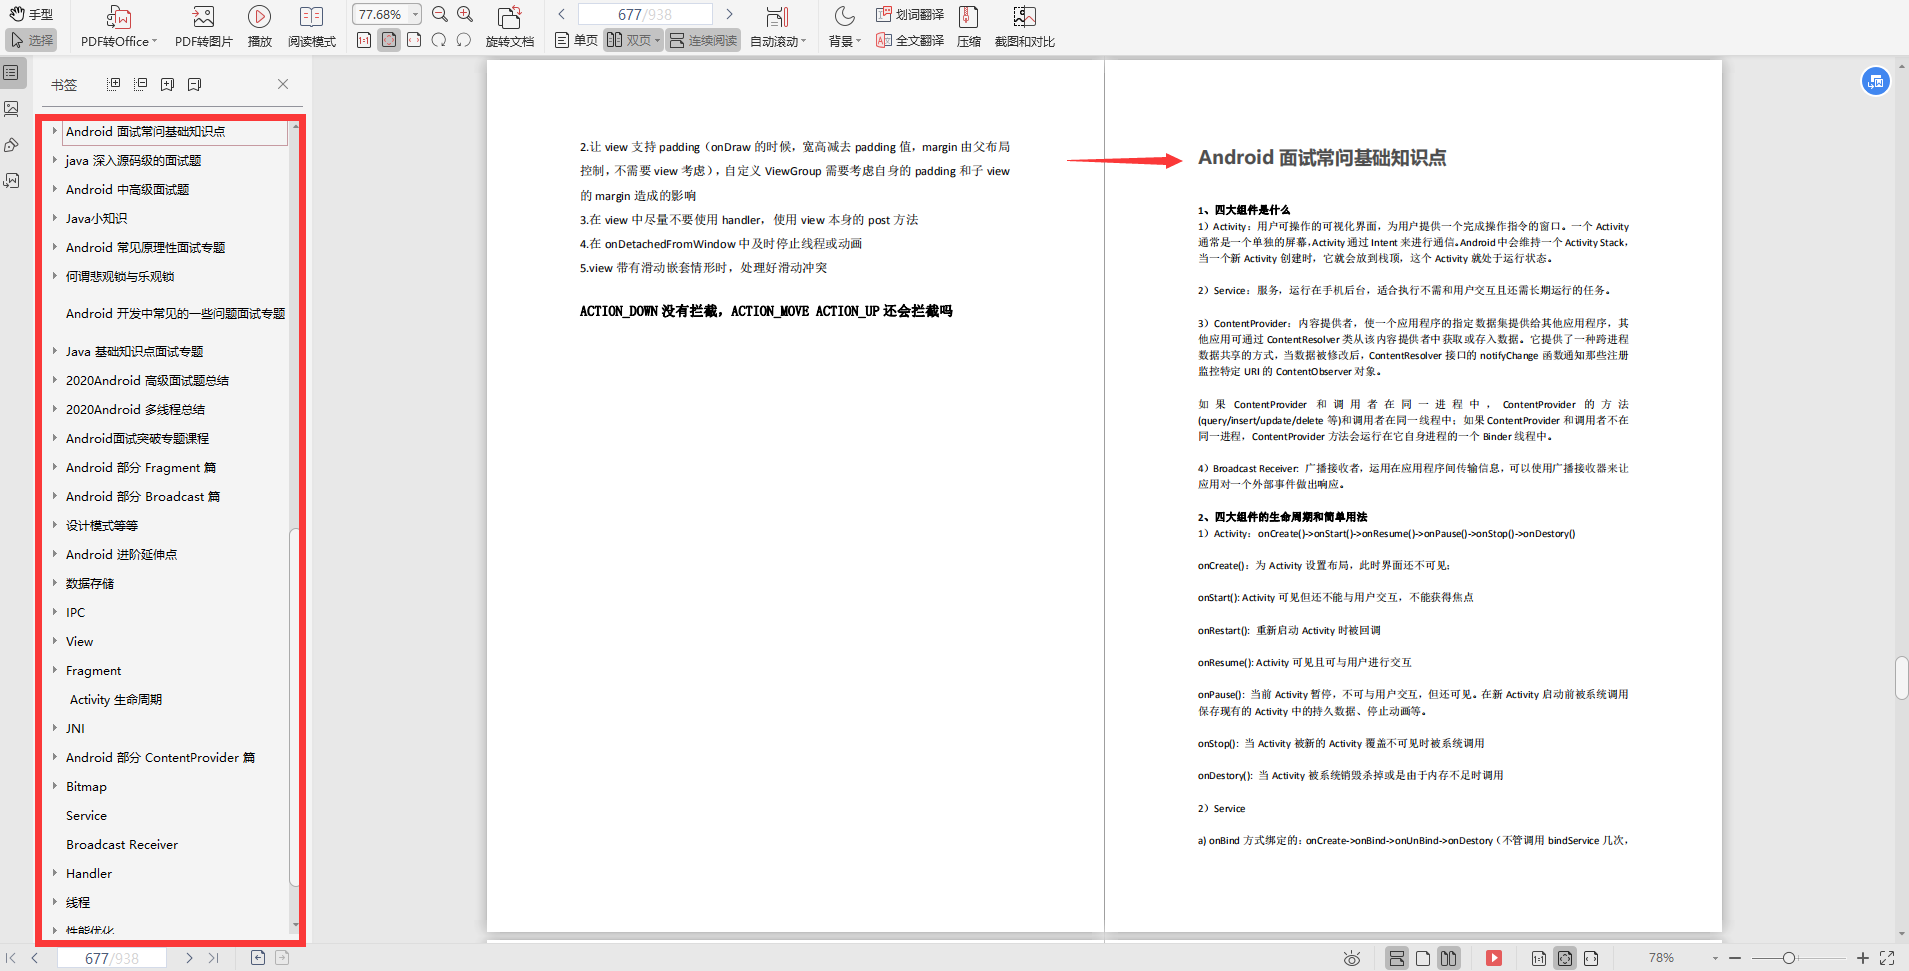The height and width of the screenshot is (971, 1909).
Task: Switch to 单页 single page view
Action: [576, 40]
